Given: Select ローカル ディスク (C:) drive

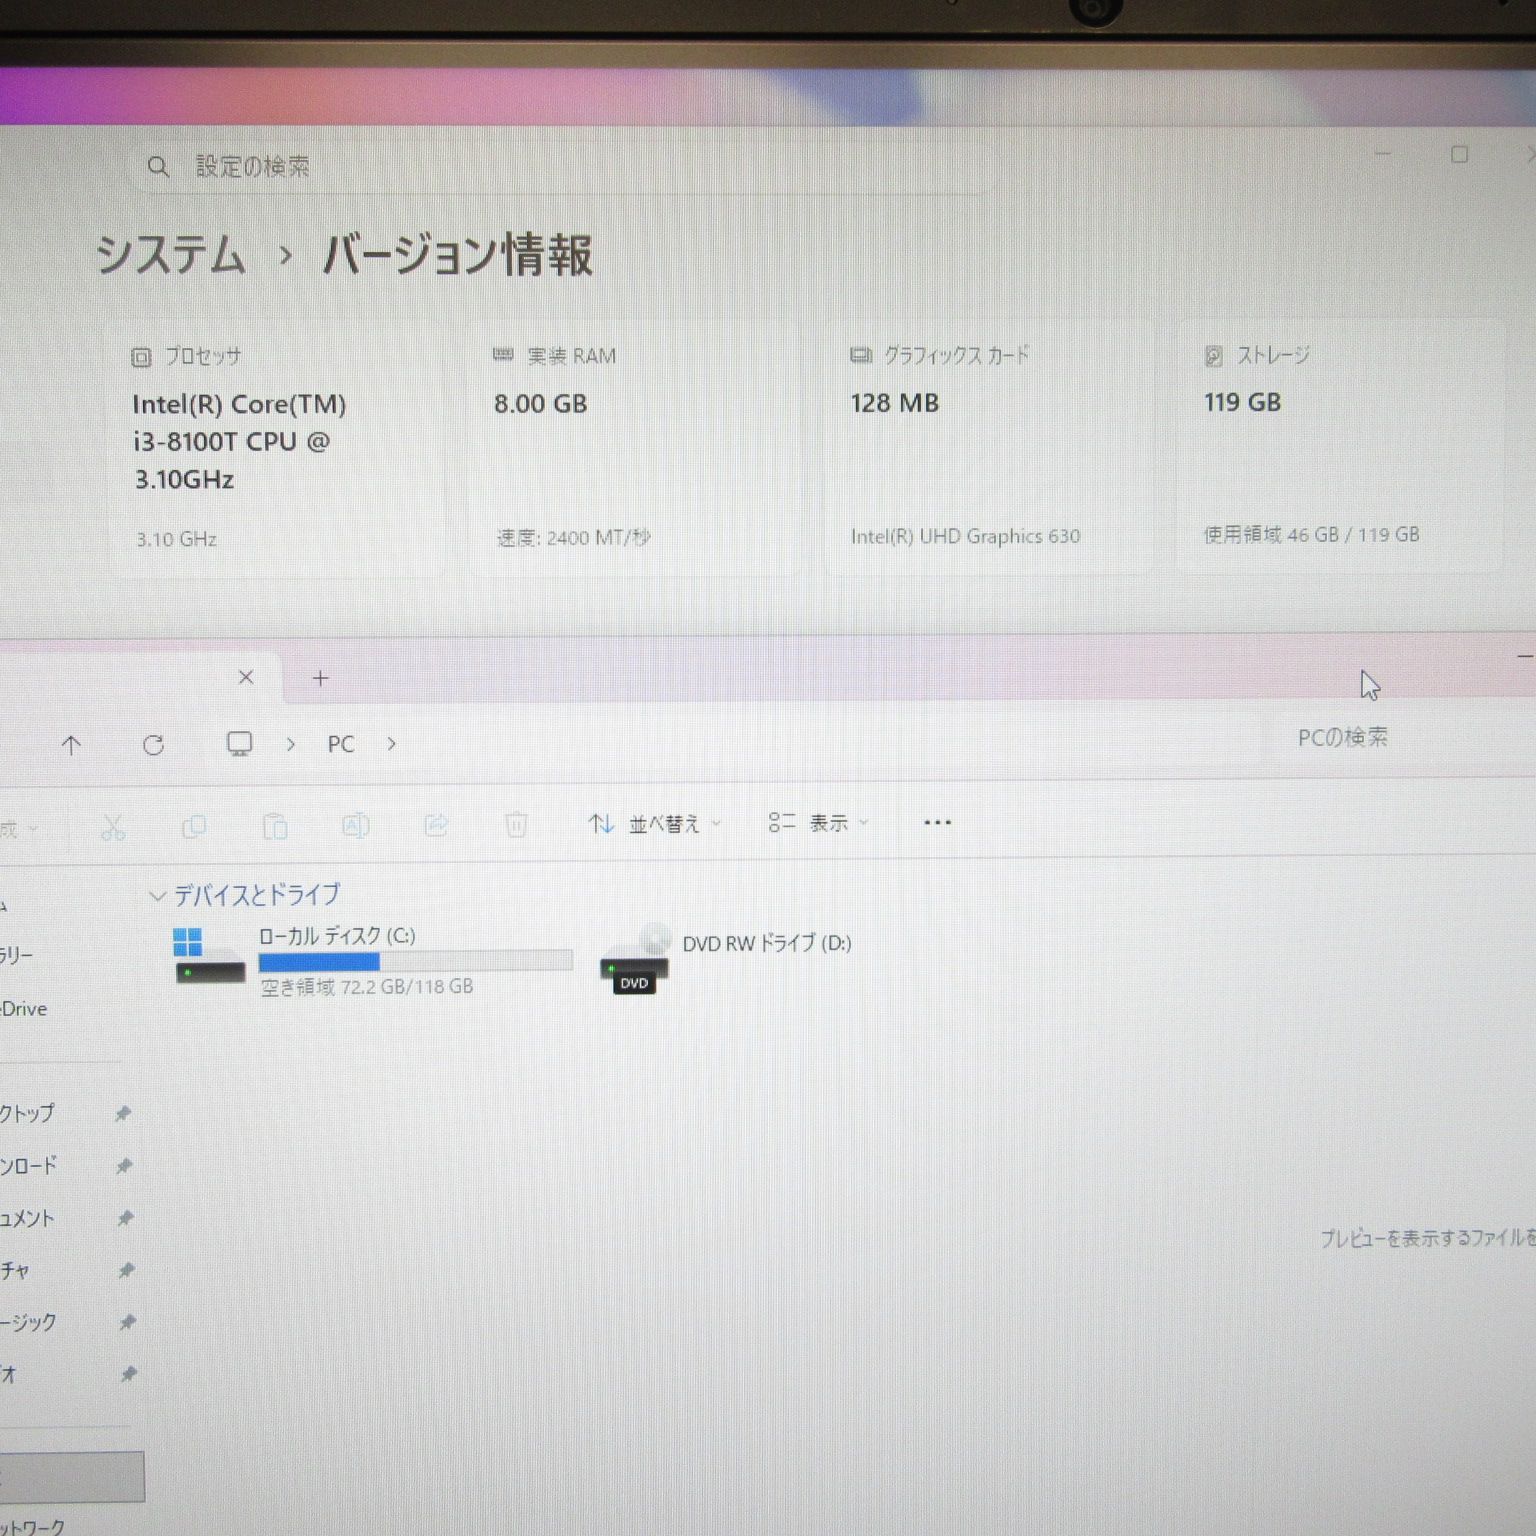Looking at the screenshot, I should 372,960.
